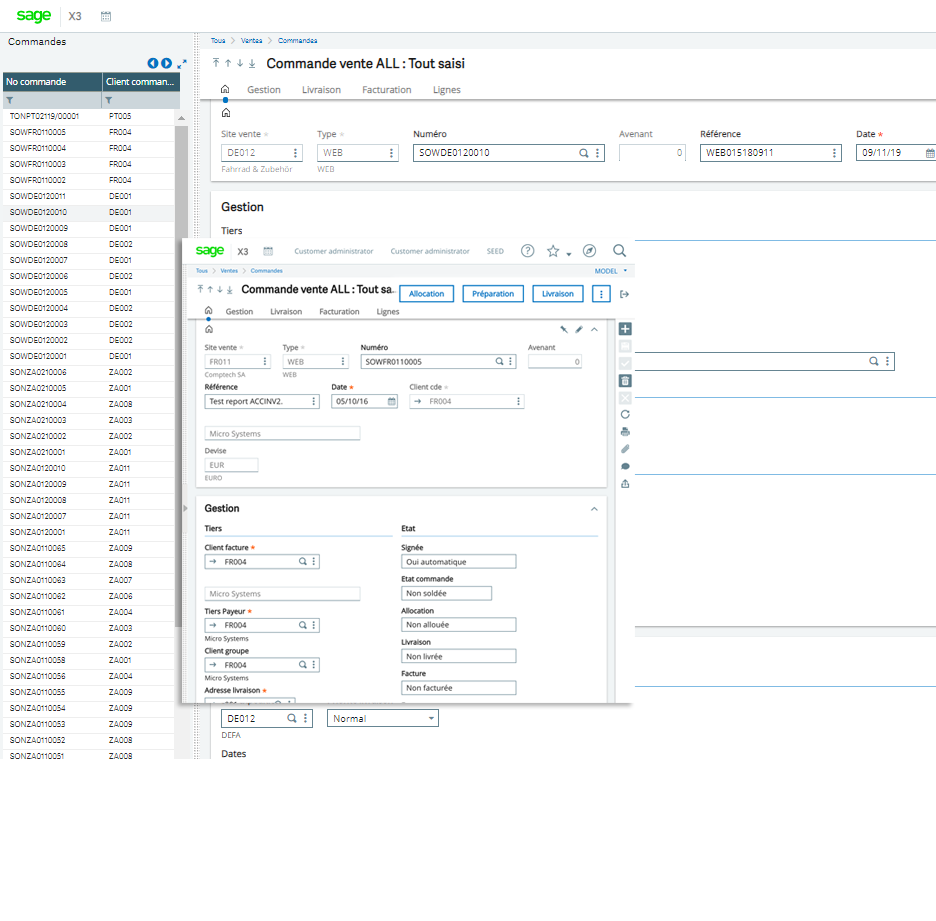This screenshot has height=921, width=936.
Task: Open the help icon in the front window
Action: click(x=527, y=251)
